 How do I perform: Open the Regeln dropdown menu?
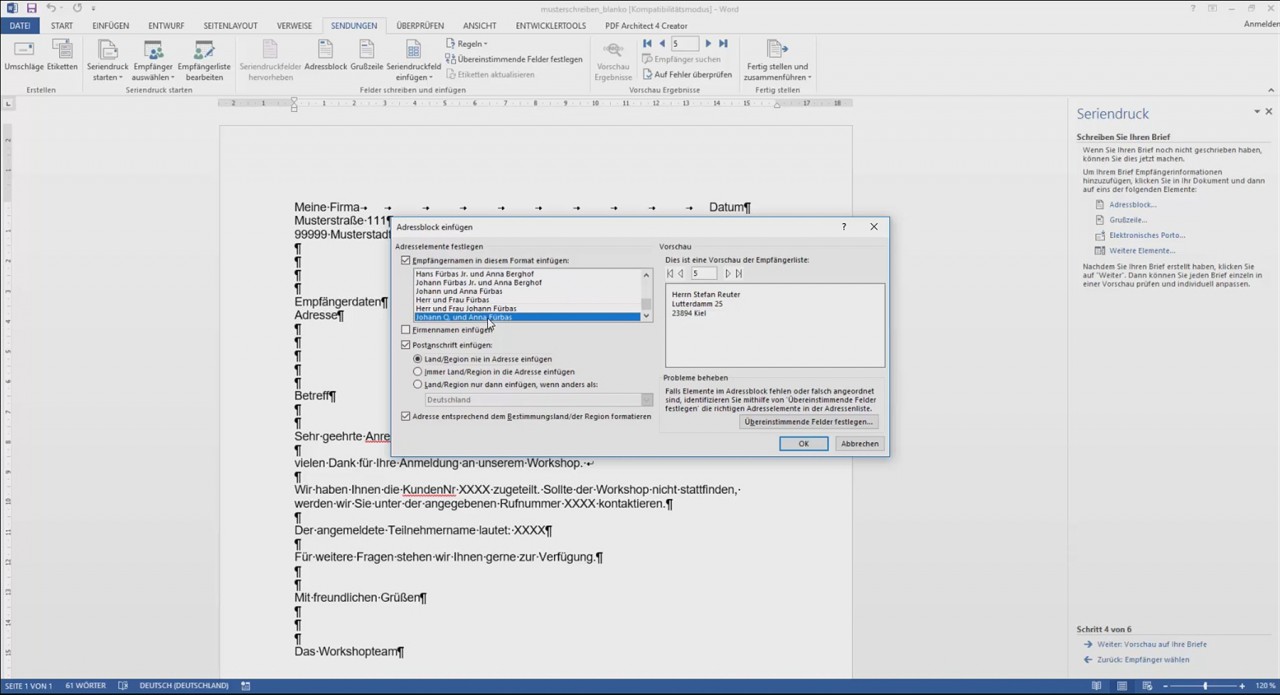click(470, 43)
